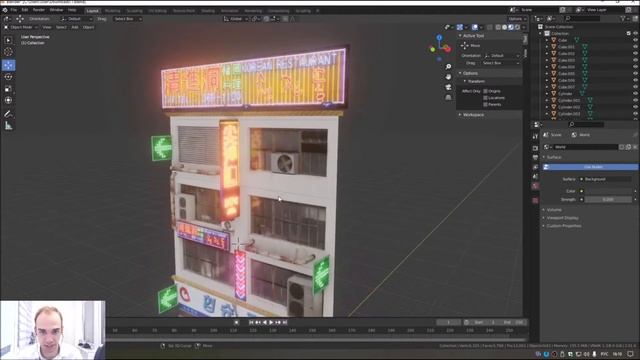Toggle wireframe viewport shading
Image resolution: width=640 pixels, height=360 pixels.
pyautogui.click(x=498, y=27)
